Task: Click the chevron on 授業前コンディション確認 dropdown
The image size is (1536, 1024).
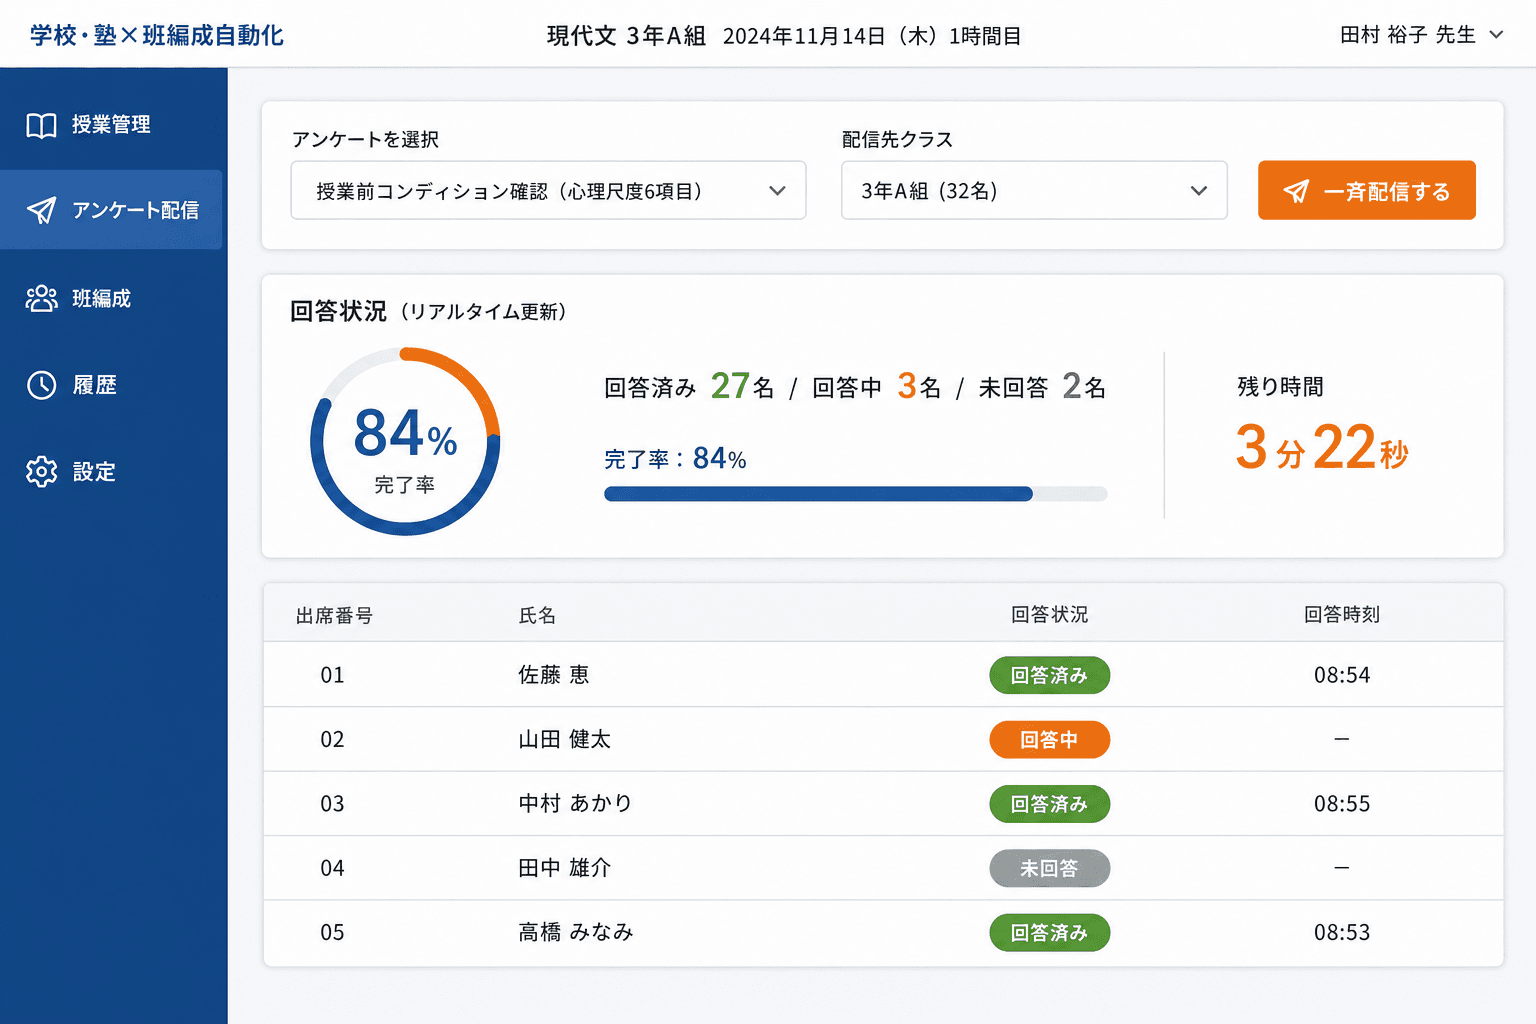Action: pyautogui.click(x=777, y=191)
